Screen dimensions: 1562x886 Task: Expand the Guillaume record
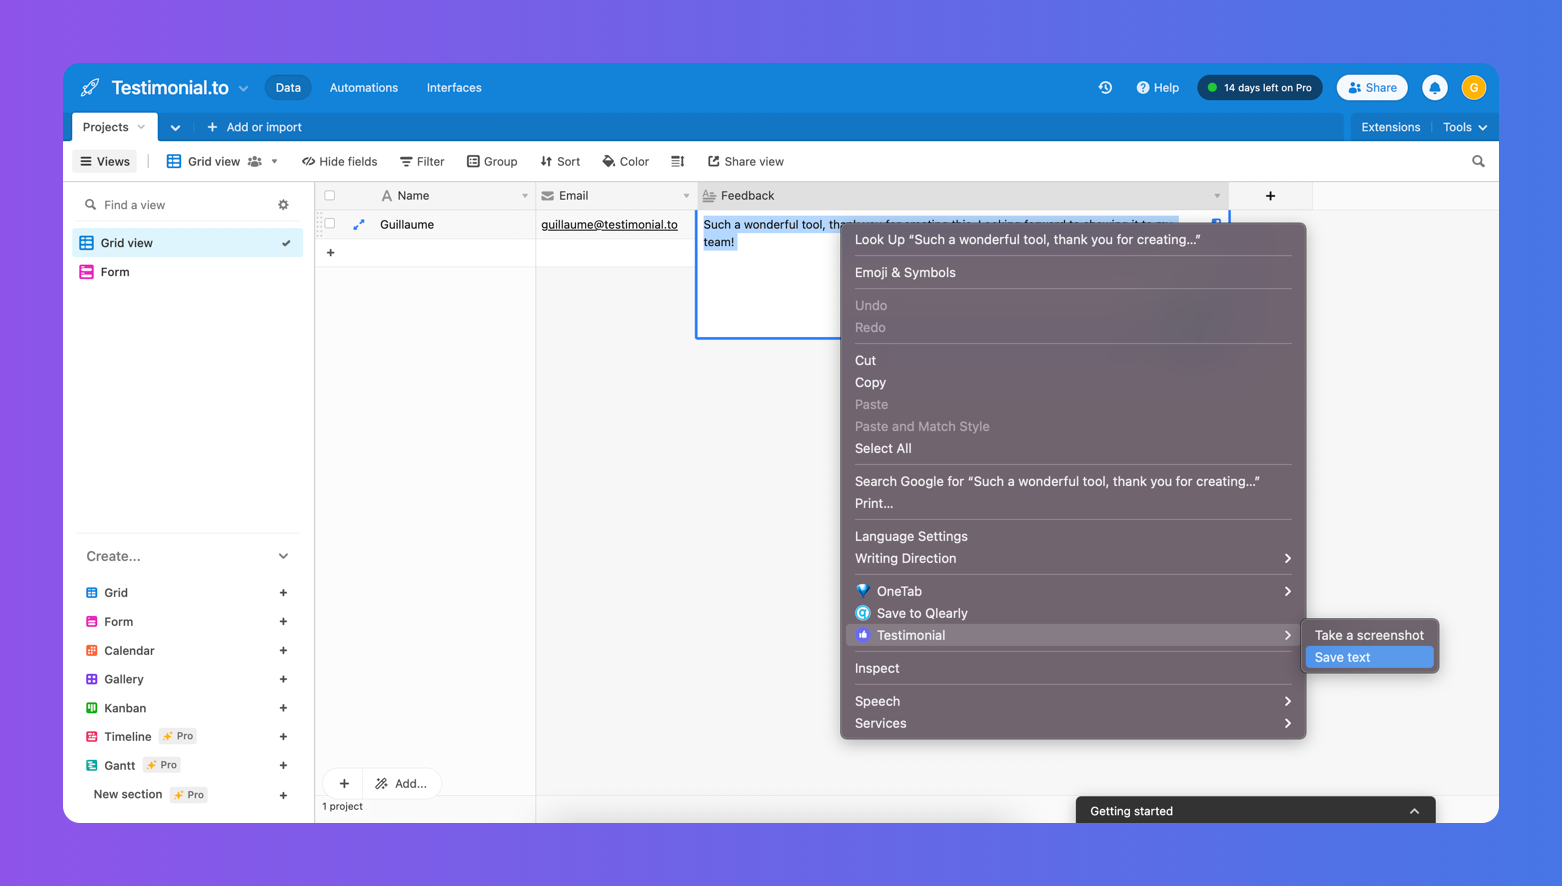click(x=359, y=225)
